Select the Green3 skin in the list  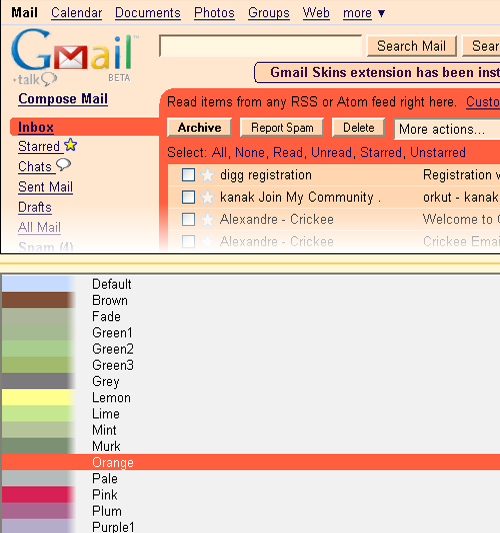[113, 365]
